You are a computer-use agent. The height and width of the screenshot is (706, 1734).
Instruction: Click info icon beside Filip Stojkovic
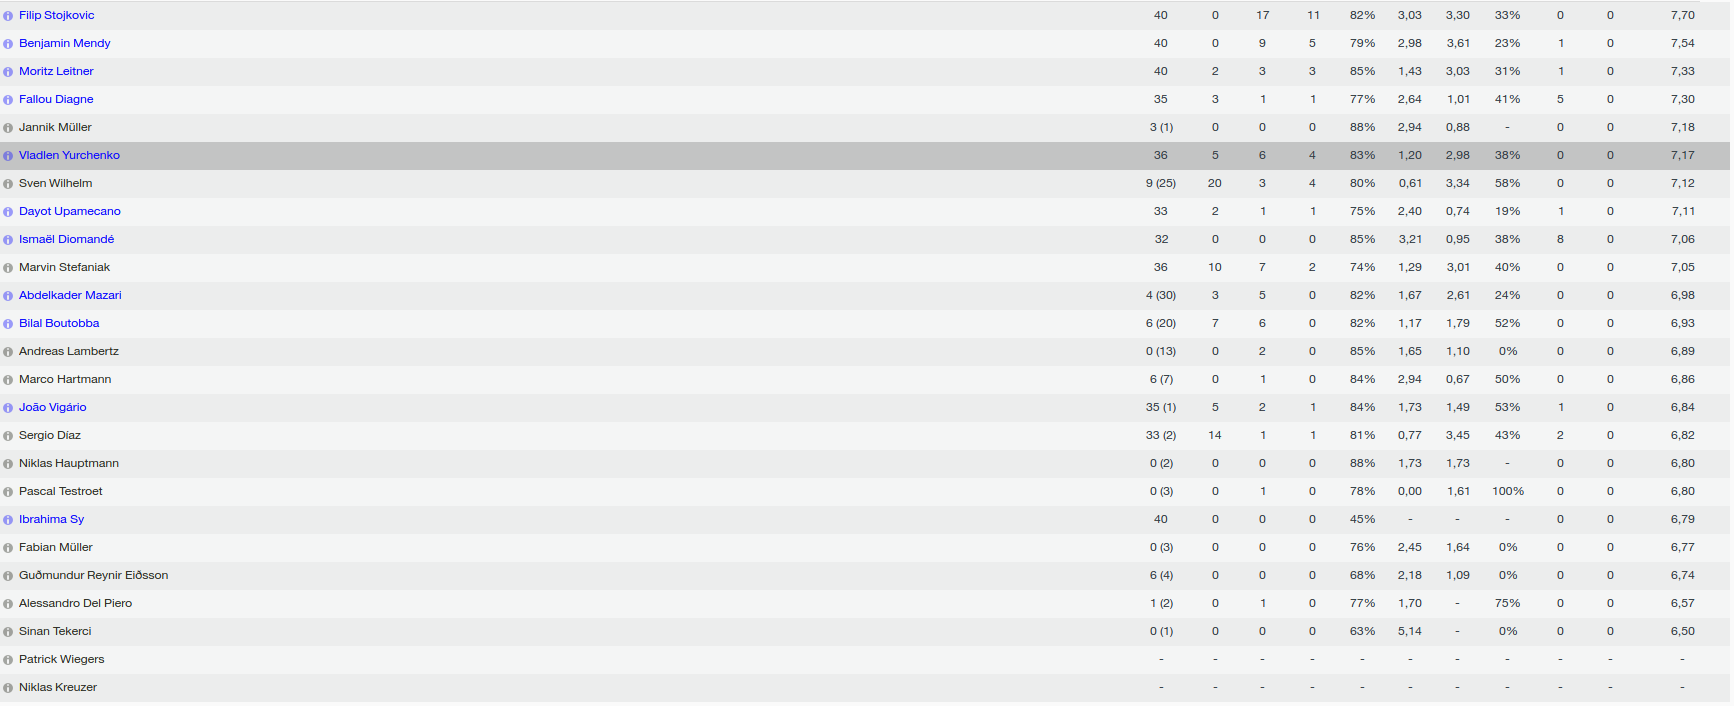click(x=8, y=16)
